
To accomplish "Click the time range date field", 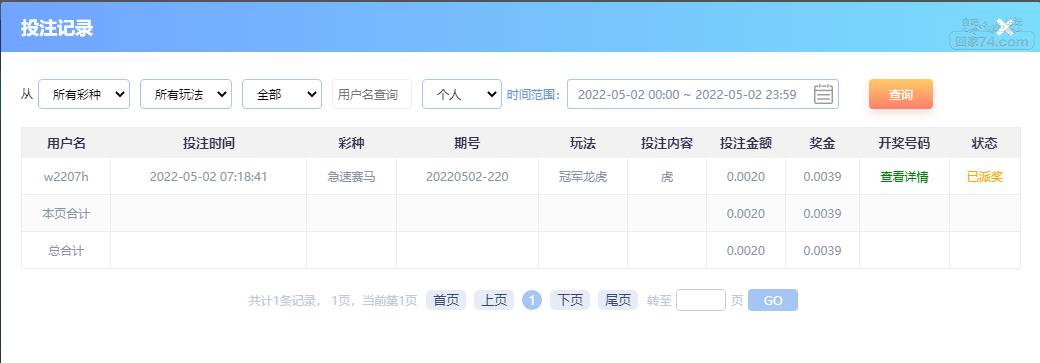I will click(702, 94).
